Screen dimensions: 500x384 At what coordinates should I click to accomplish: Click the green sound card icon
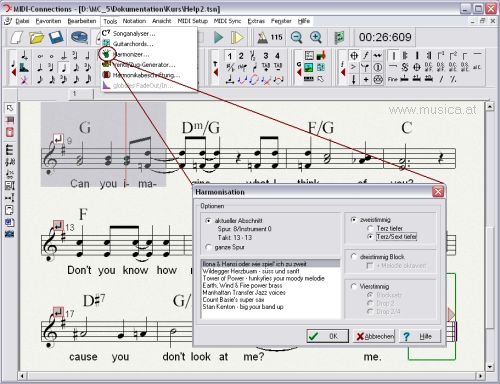coord(339,37)
